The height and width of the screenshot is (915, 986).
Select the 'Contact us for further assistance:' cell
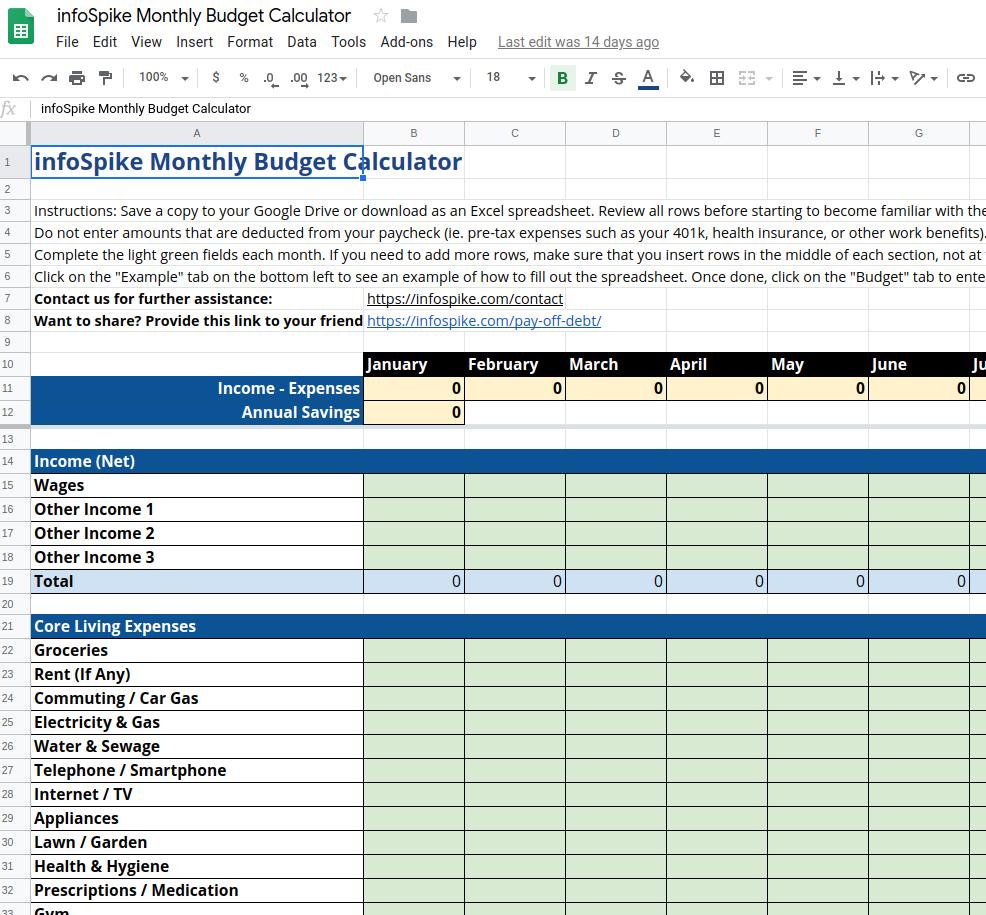(x=197, y=299)
